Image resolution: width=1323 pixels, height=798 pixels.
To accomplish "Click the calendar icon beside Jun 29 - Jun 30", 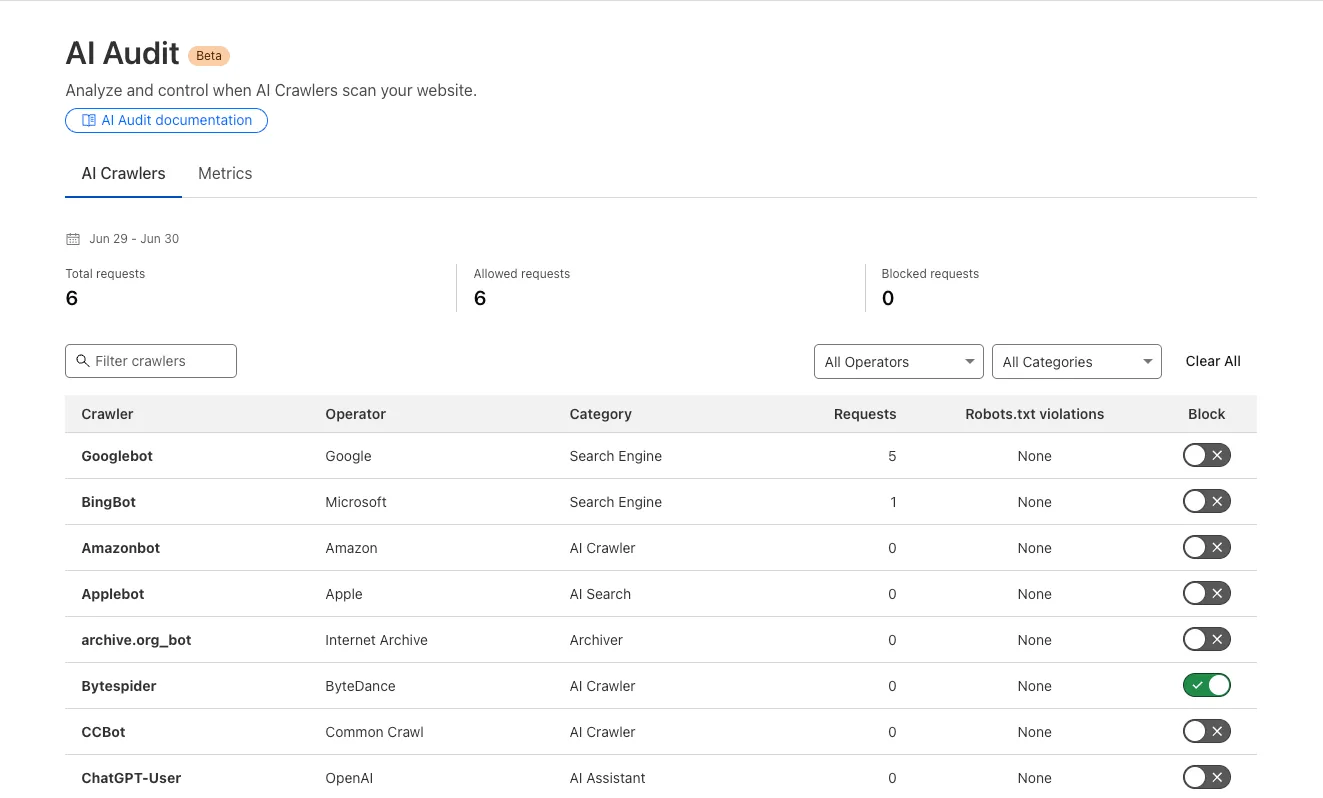I will pos(72,239).
